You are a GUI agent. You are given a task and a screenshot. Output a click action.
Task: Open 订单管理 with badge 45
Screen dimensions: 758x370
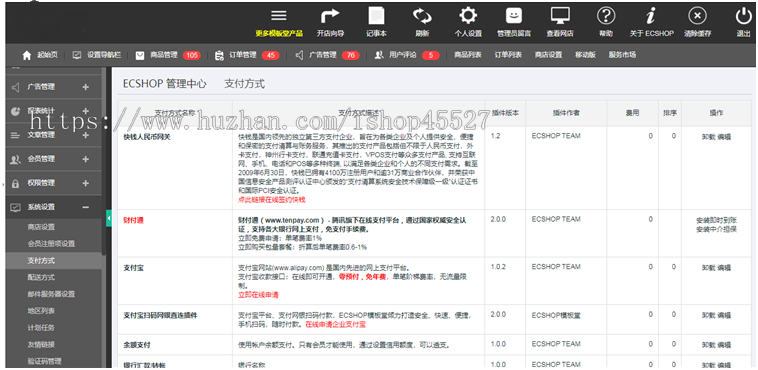click(x=247, y=55)
